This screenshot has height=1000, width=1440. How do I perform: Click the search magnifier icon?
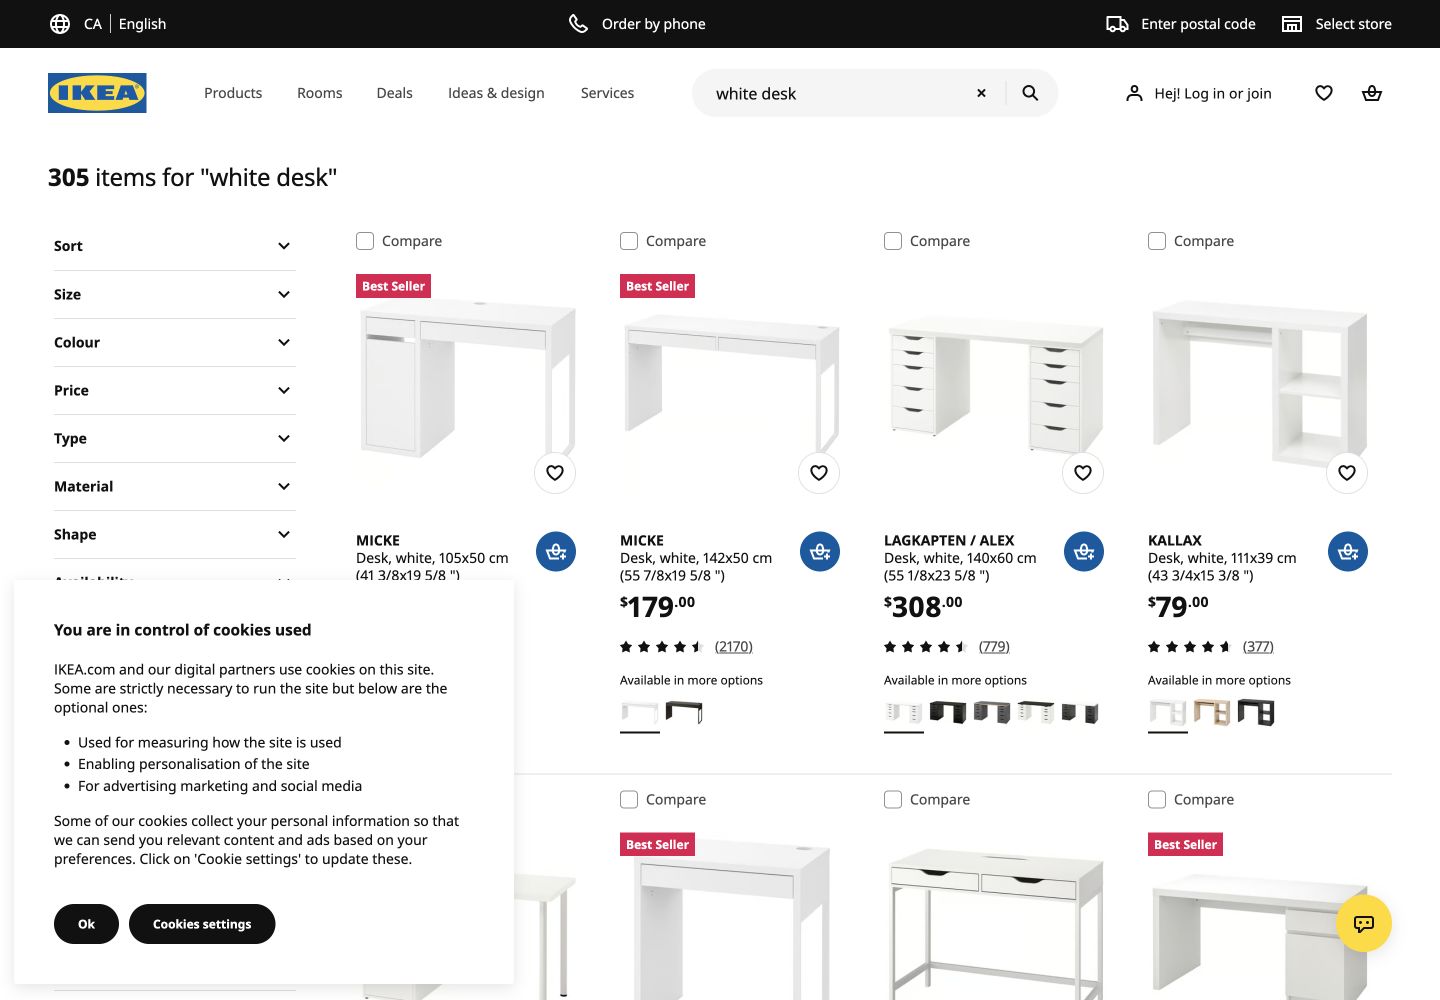1030,93
